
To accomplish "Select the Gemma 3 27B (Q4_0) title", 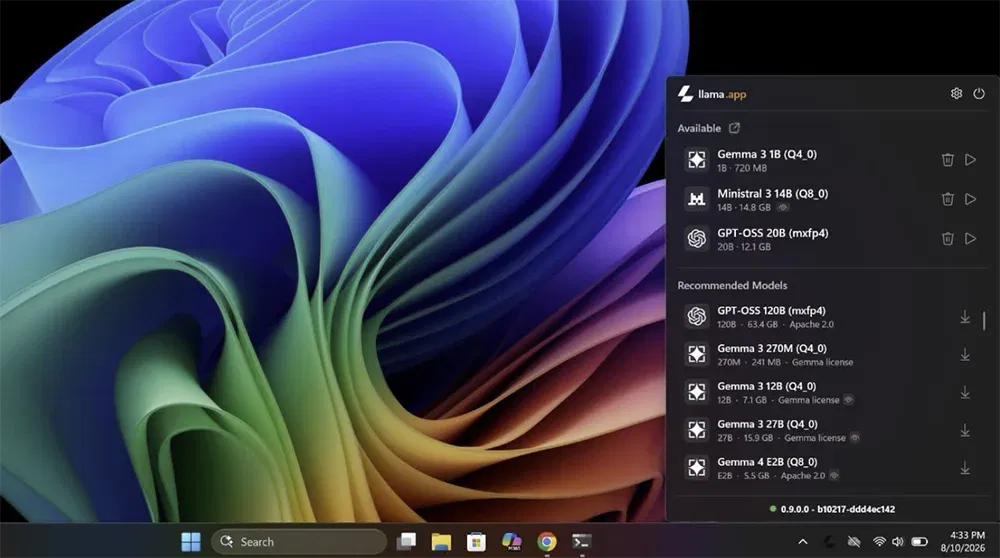I will click(x=767, y=423).
